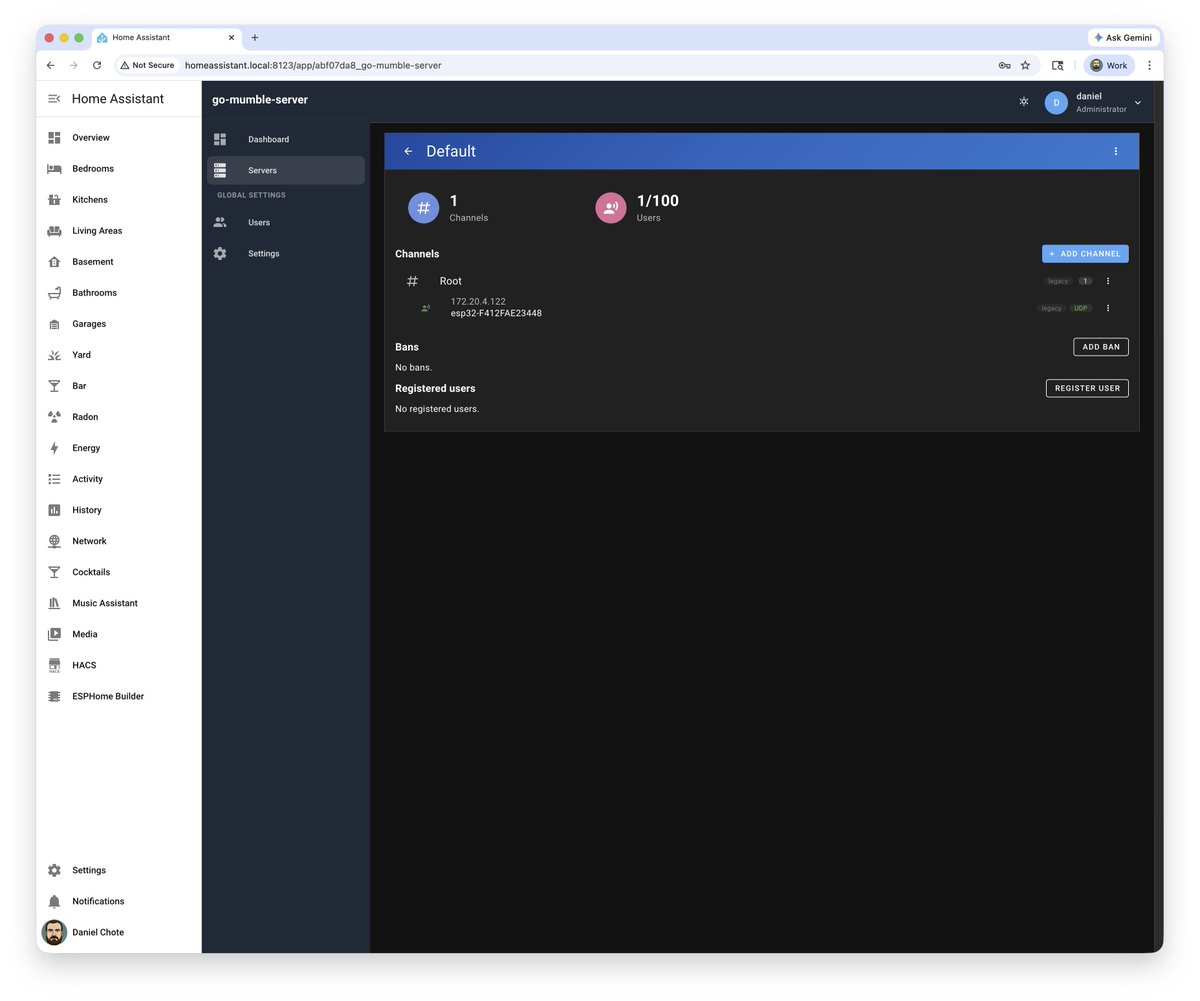Click the Music Assistant library icon

coord(54,603)
